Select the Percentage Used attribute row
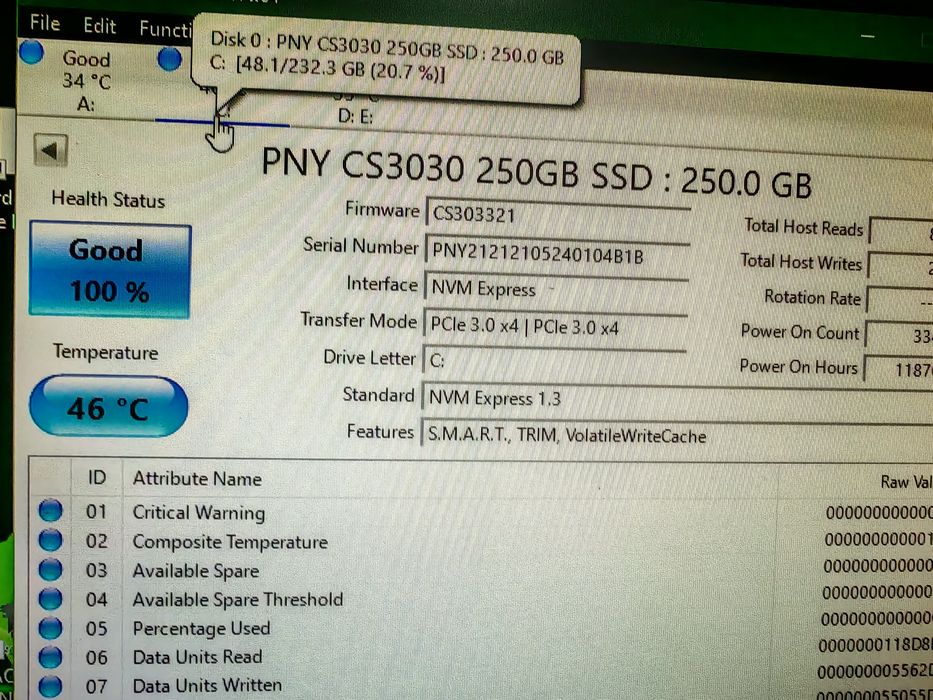The width and height of the screenshot is (933, 700). click(482, 626)
